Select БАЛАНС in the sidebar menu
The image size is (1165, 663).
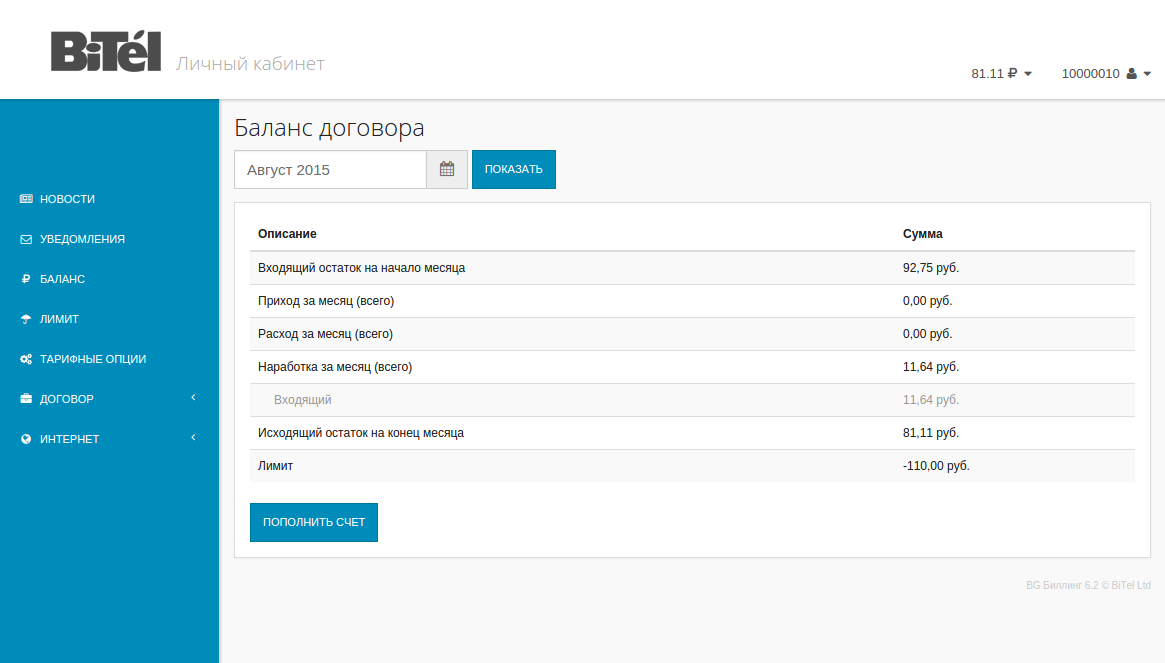pos(62,279)
